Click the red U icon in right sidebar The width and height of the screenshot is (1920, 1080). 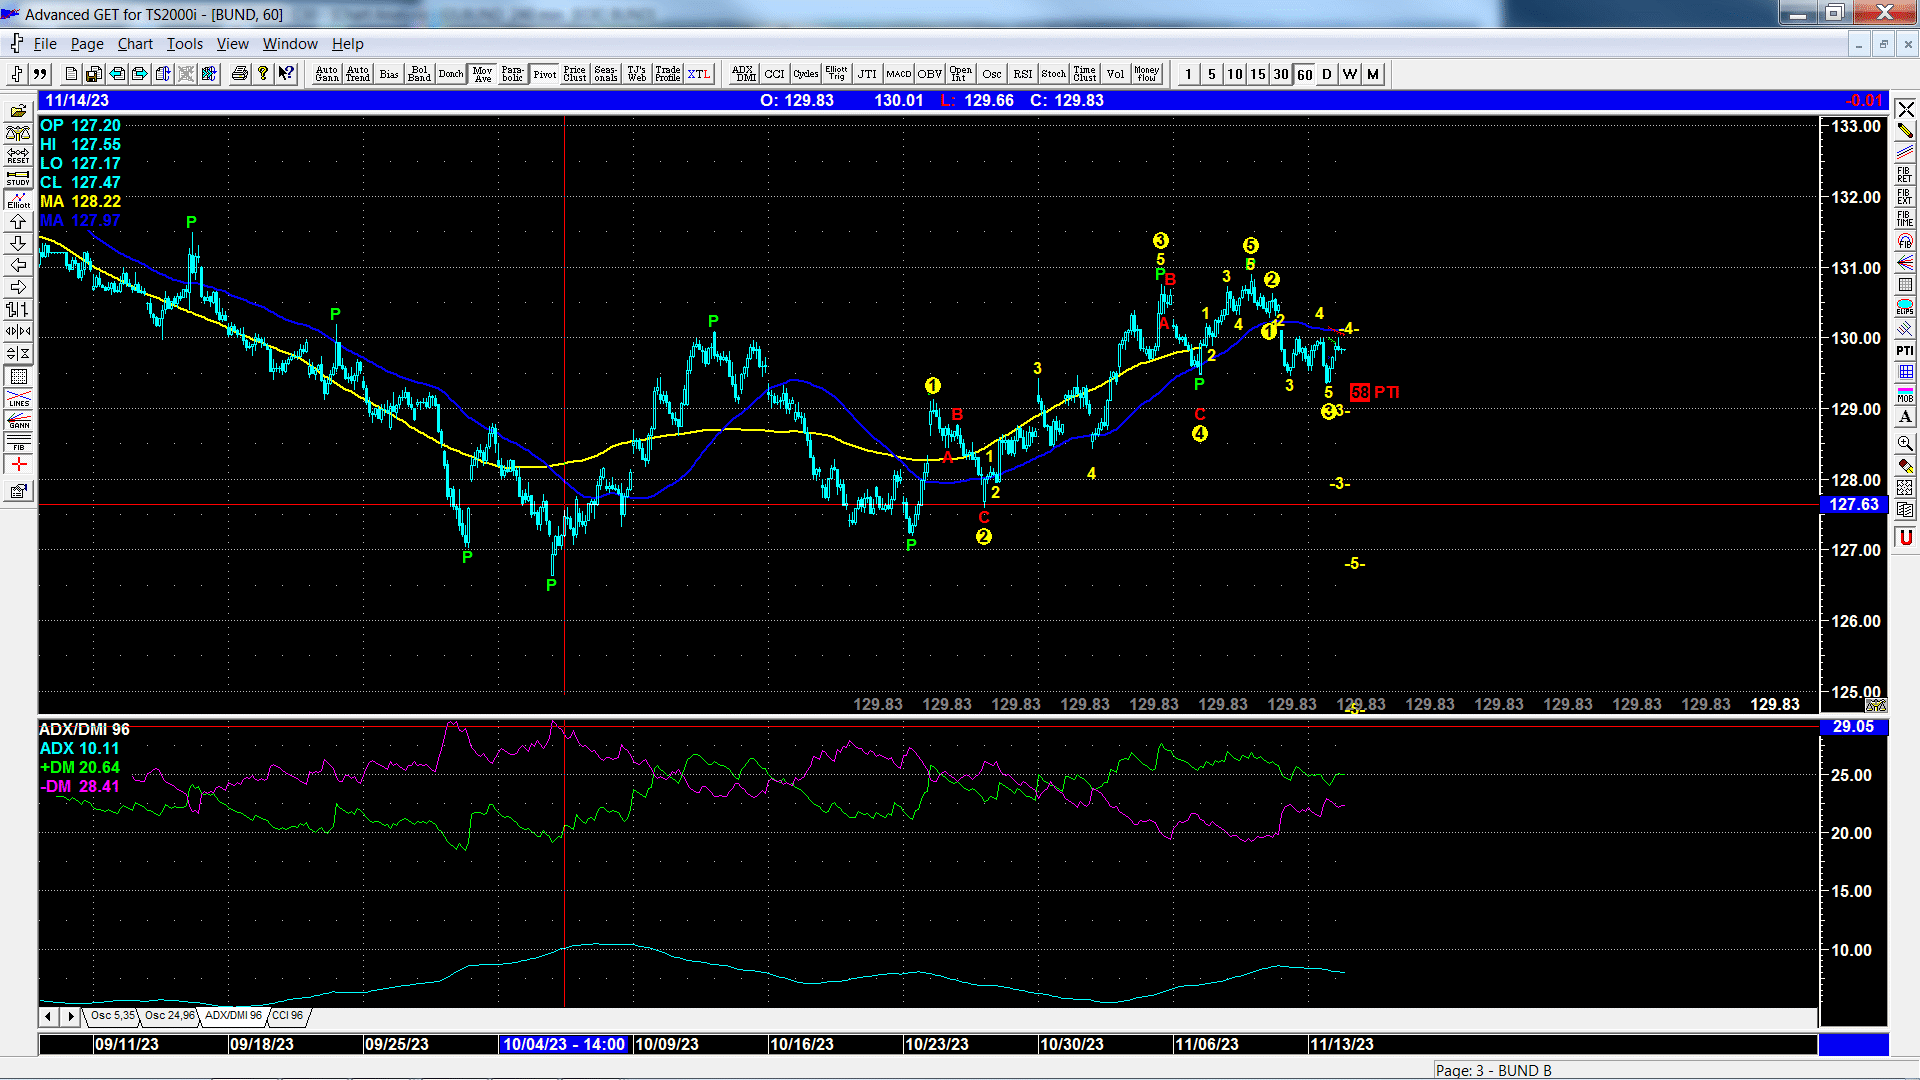point(1905,538)
